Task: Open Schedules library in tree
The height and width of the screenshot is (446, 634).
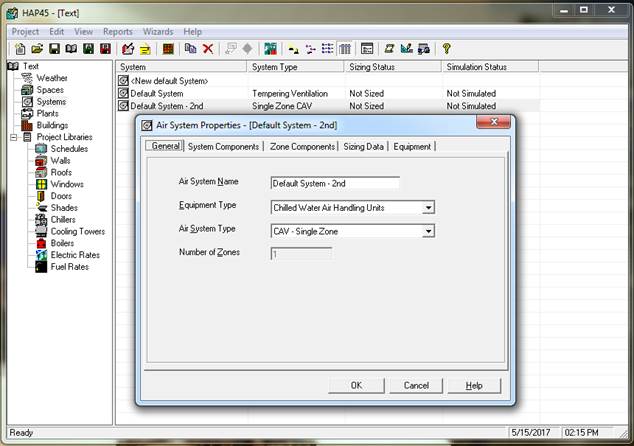Action: click(x=69, y=149)
